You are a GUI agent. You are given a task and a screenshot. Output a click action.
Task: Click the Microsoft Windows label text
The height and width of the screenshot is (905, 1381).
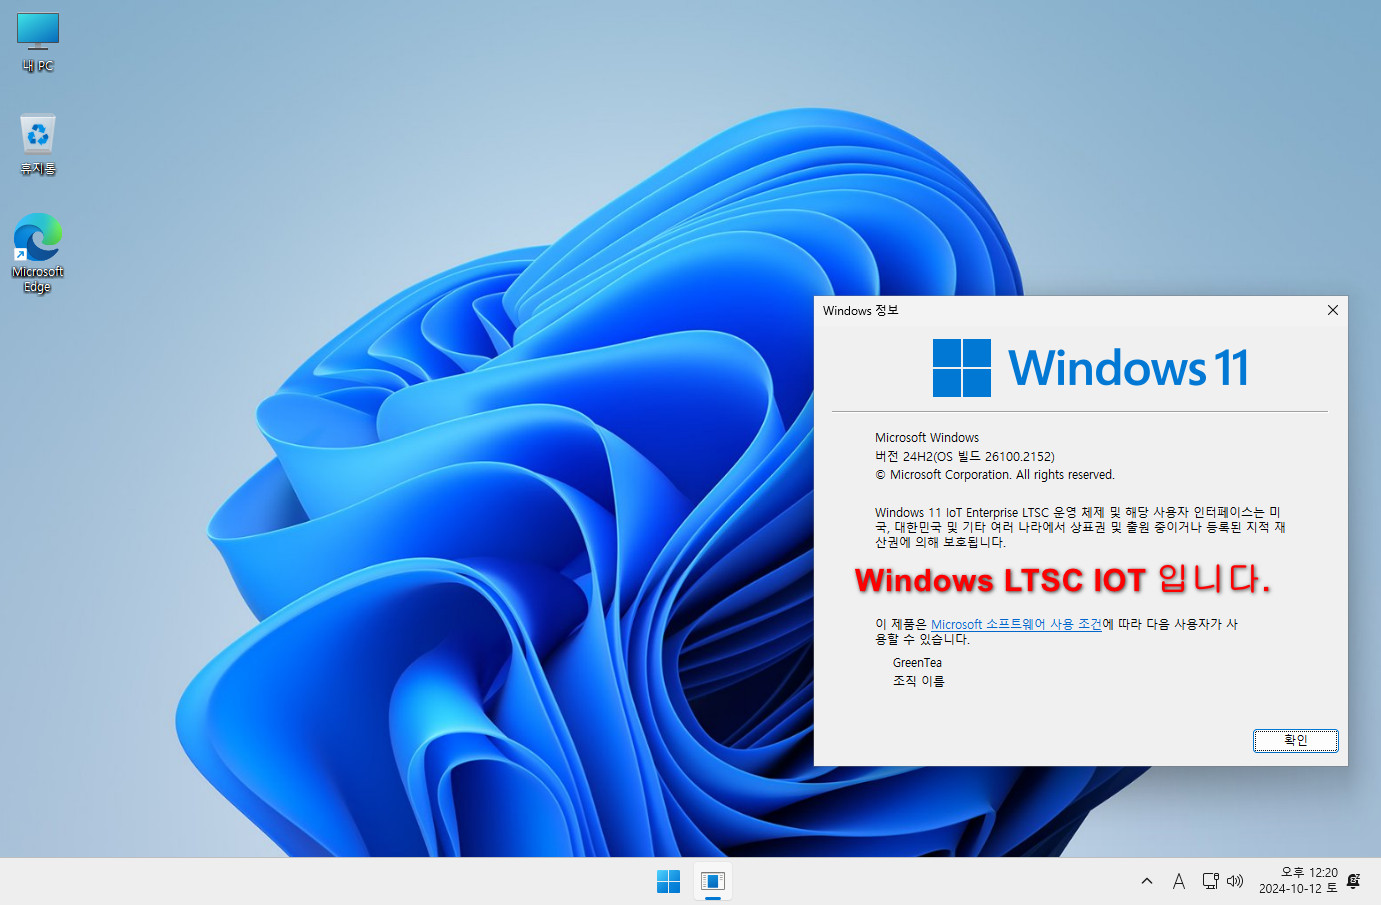[x=927, y=438]
